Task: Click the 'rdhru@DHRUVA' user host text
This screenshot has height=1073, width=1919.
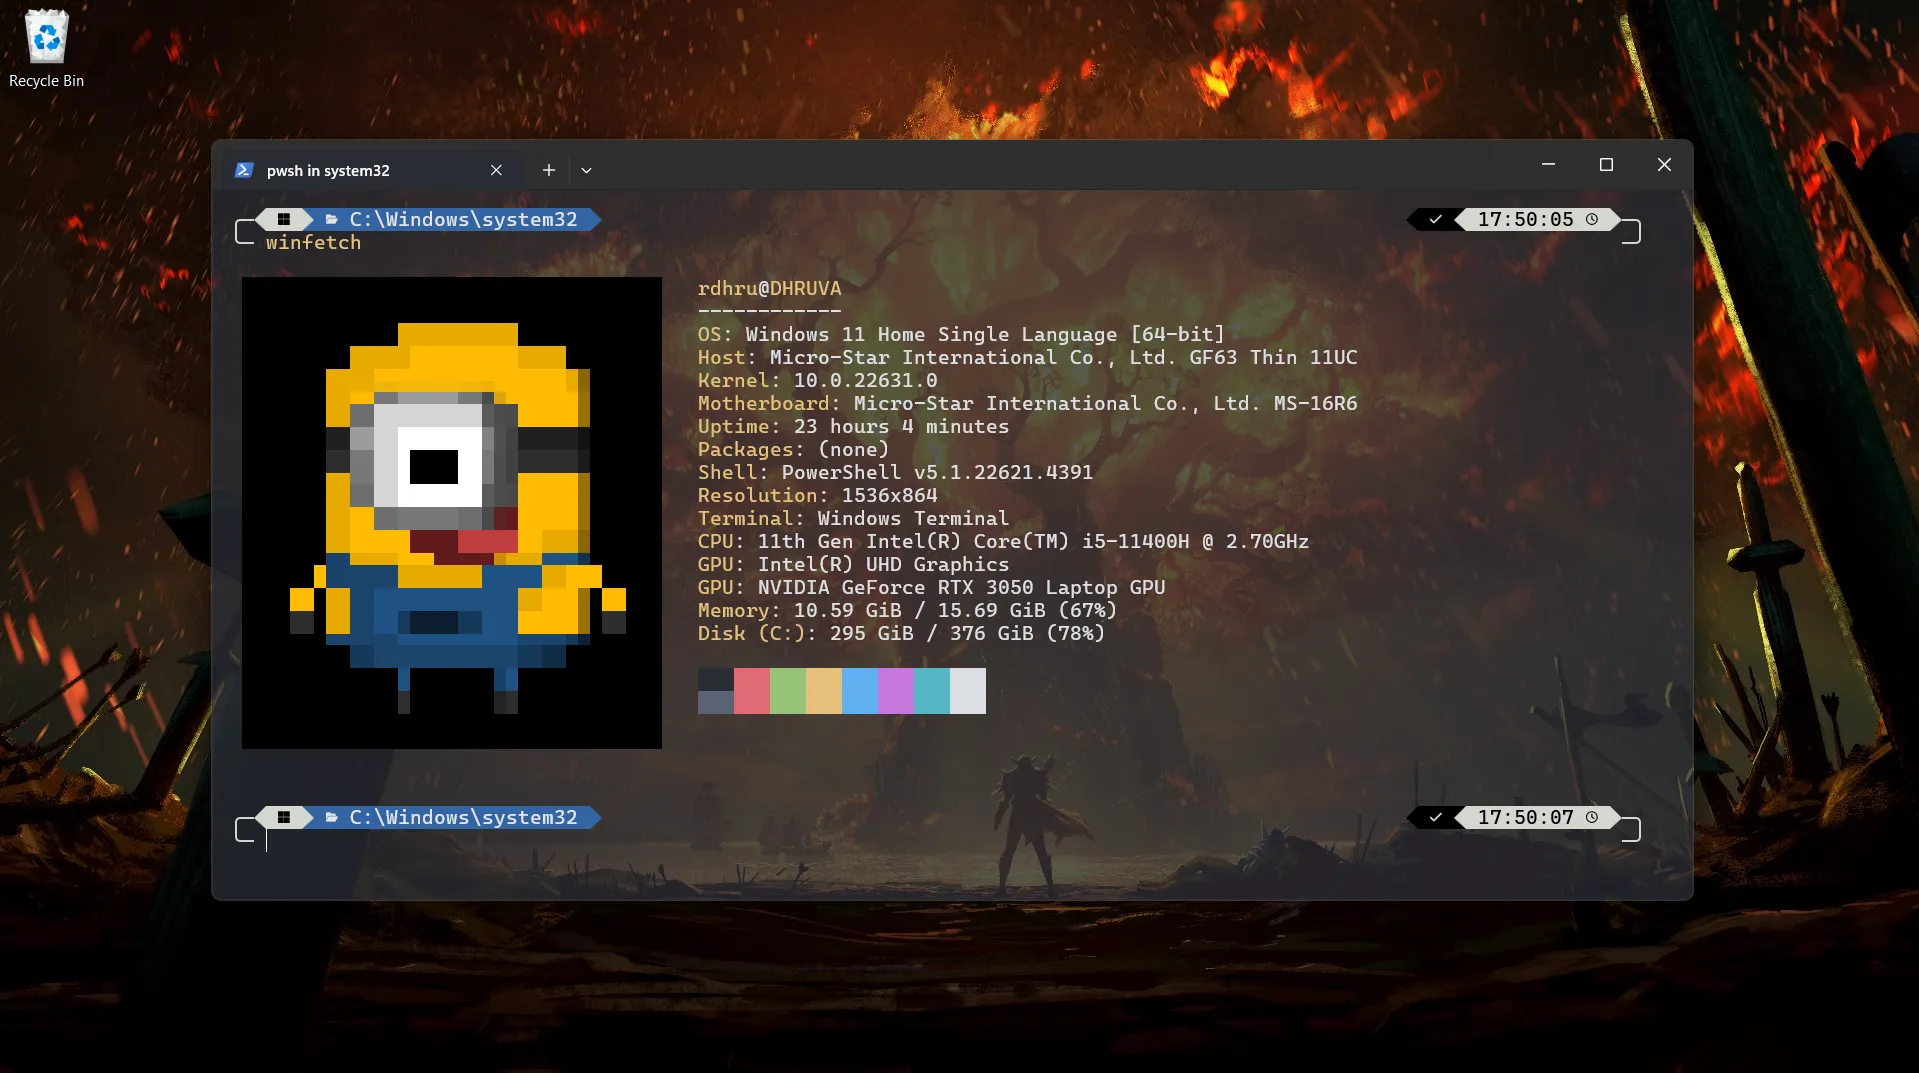Action: (x=770, y=289)
